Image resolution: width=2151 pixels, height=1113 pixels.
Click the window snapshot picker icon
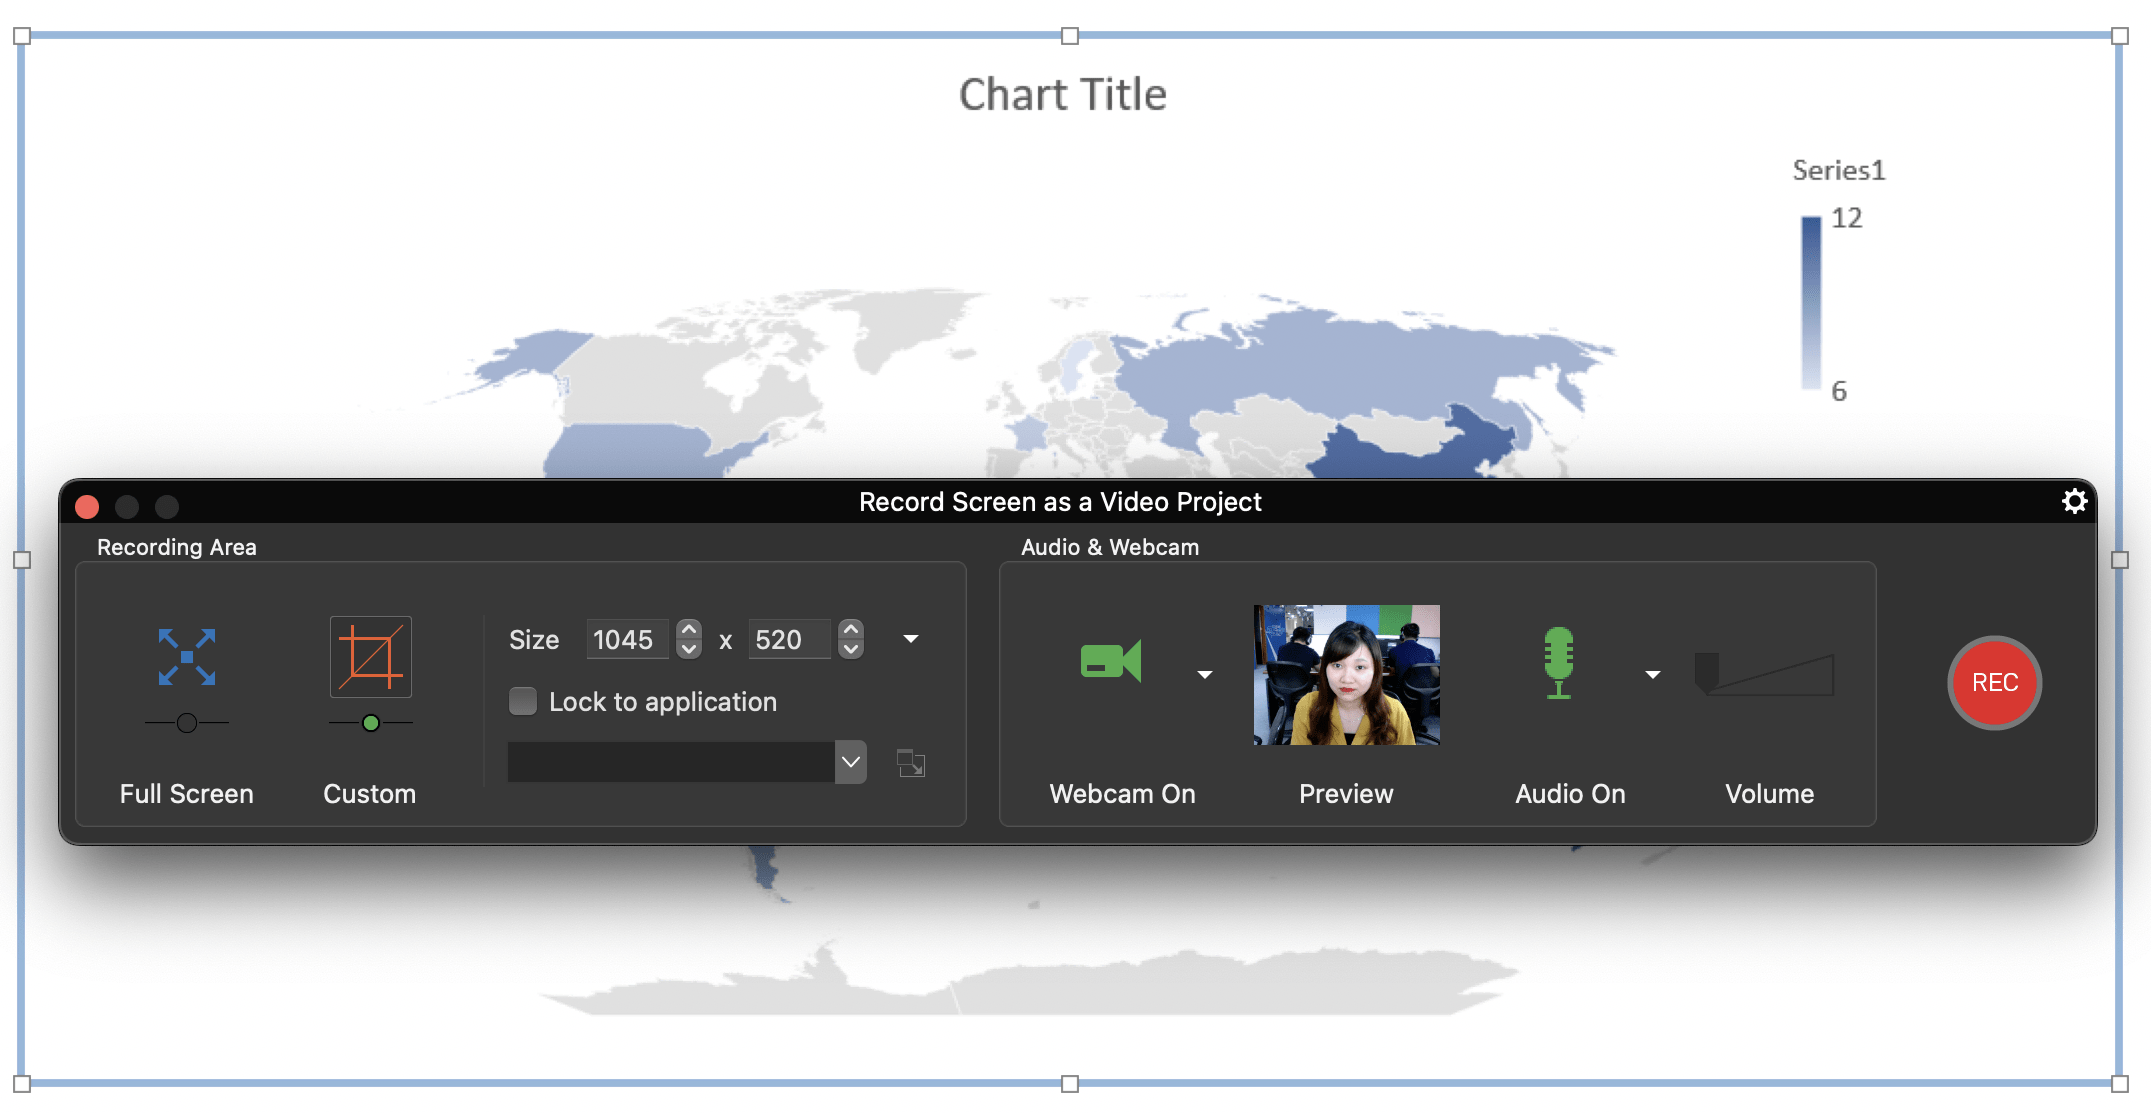(910, 762)
